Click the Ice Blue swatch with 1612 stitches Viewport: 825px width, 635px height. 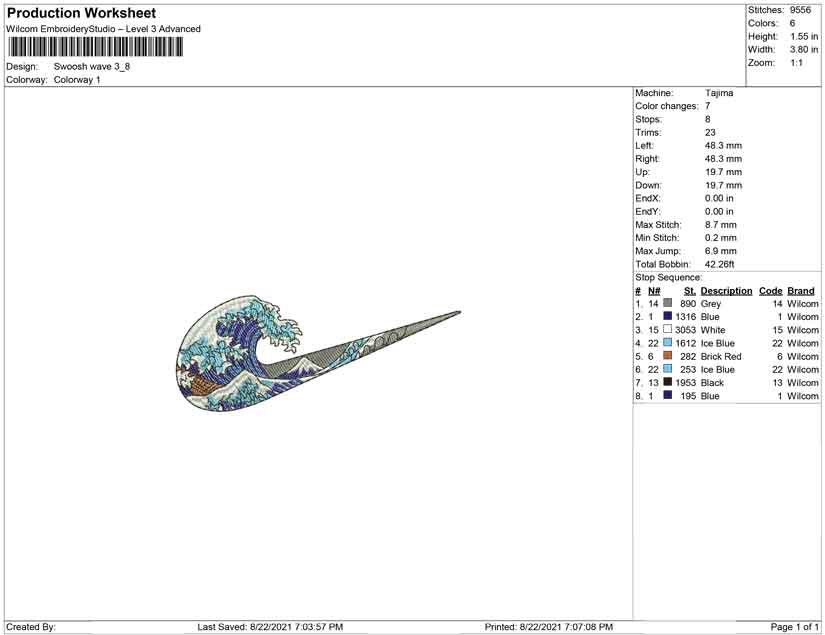click(668, 342)
